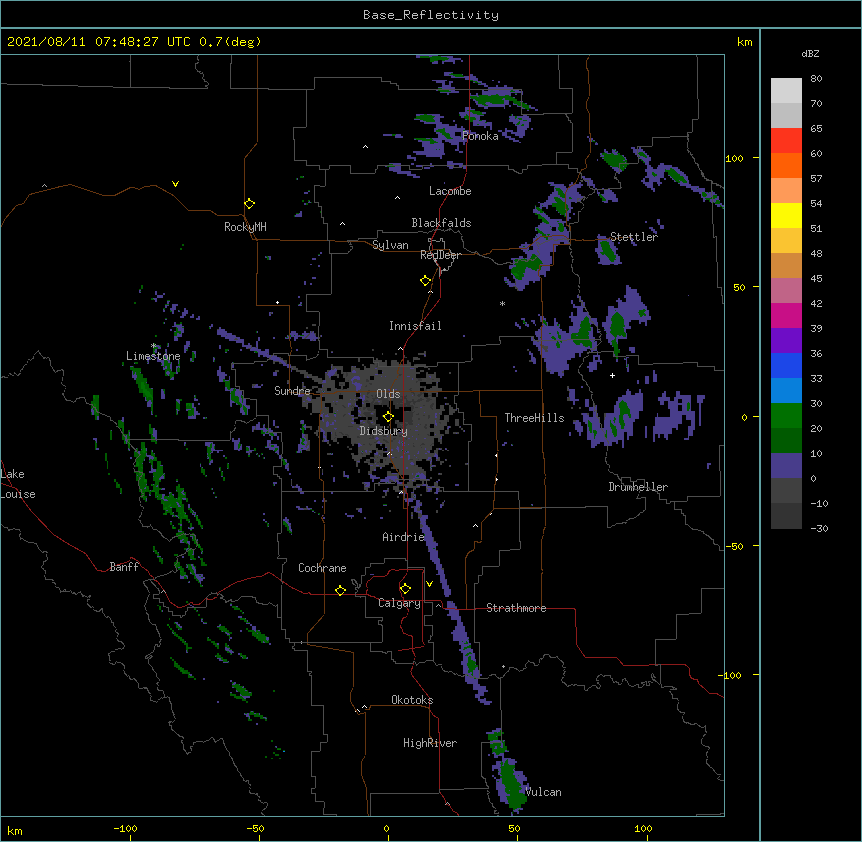Viewport: 862px width, 842px height.
Task: Click the Stettler label
Action: (634, 237)
